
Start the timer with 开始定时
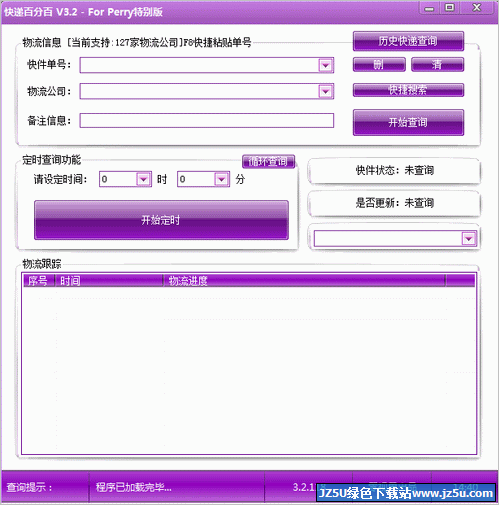(x=161, y=220)
